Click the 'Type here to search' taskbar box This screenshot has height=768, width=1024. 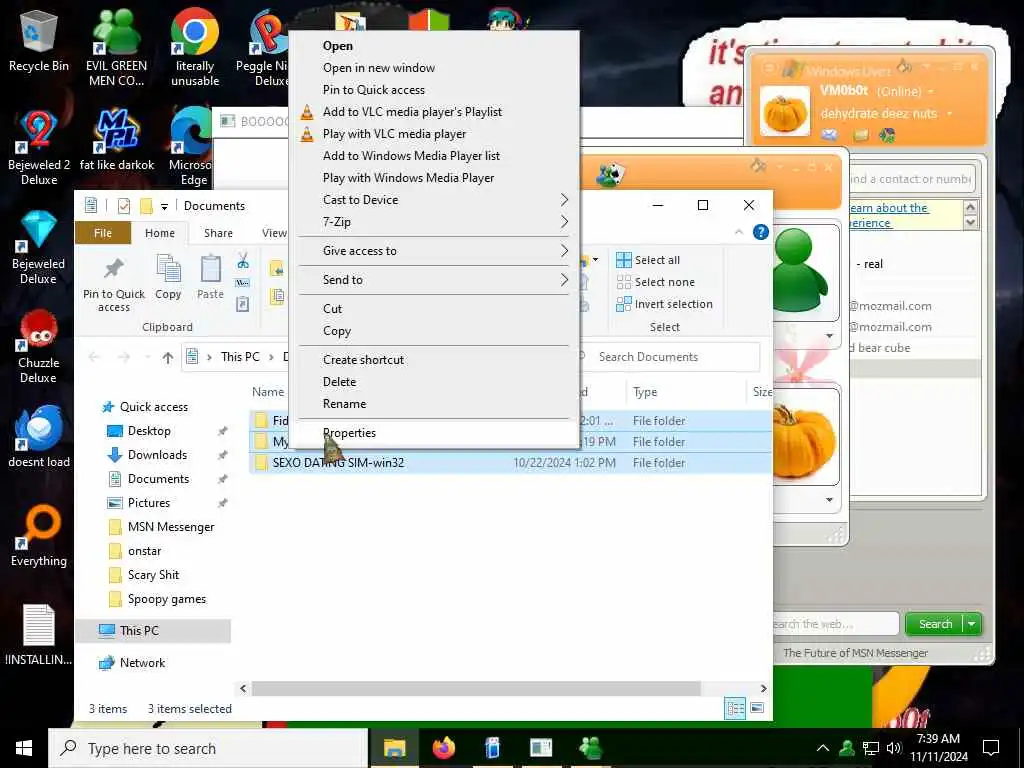208,748
